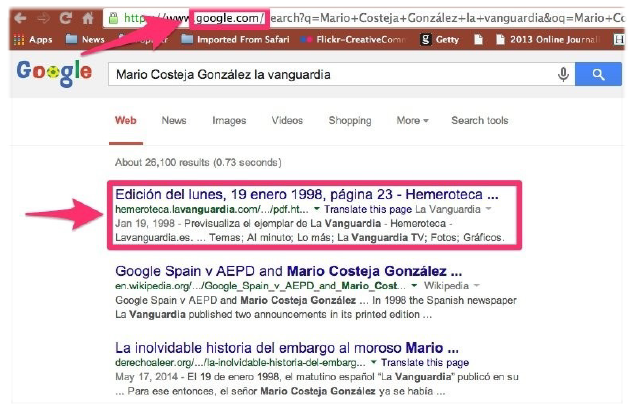Open the Flickr-CreativeCommons bookmark

point(353,40)
